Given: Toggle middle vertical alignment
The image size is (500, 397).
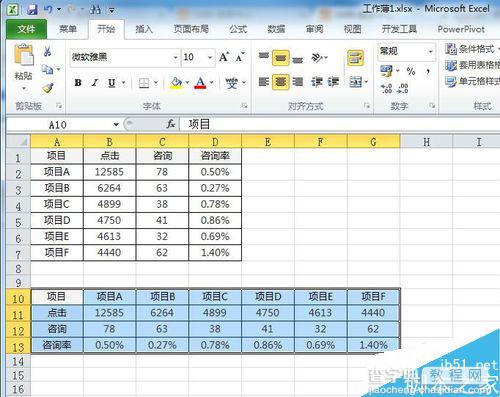Looking at the screenshot, I should (x=281, y=58).
